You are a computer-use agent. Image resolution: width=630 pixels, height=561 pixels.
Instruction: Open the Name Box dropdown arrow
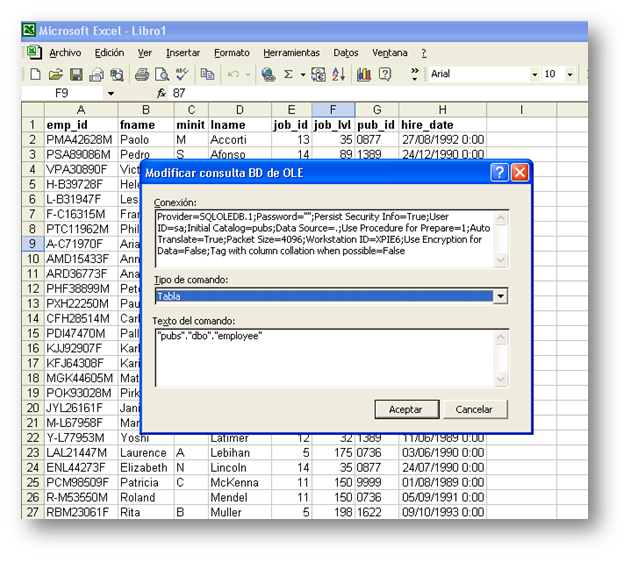coord(111,94)
